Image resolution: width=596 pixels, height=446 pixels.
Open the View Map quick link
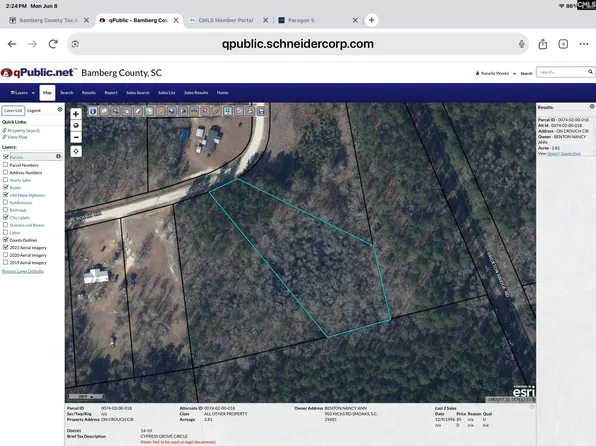point(17,137)
